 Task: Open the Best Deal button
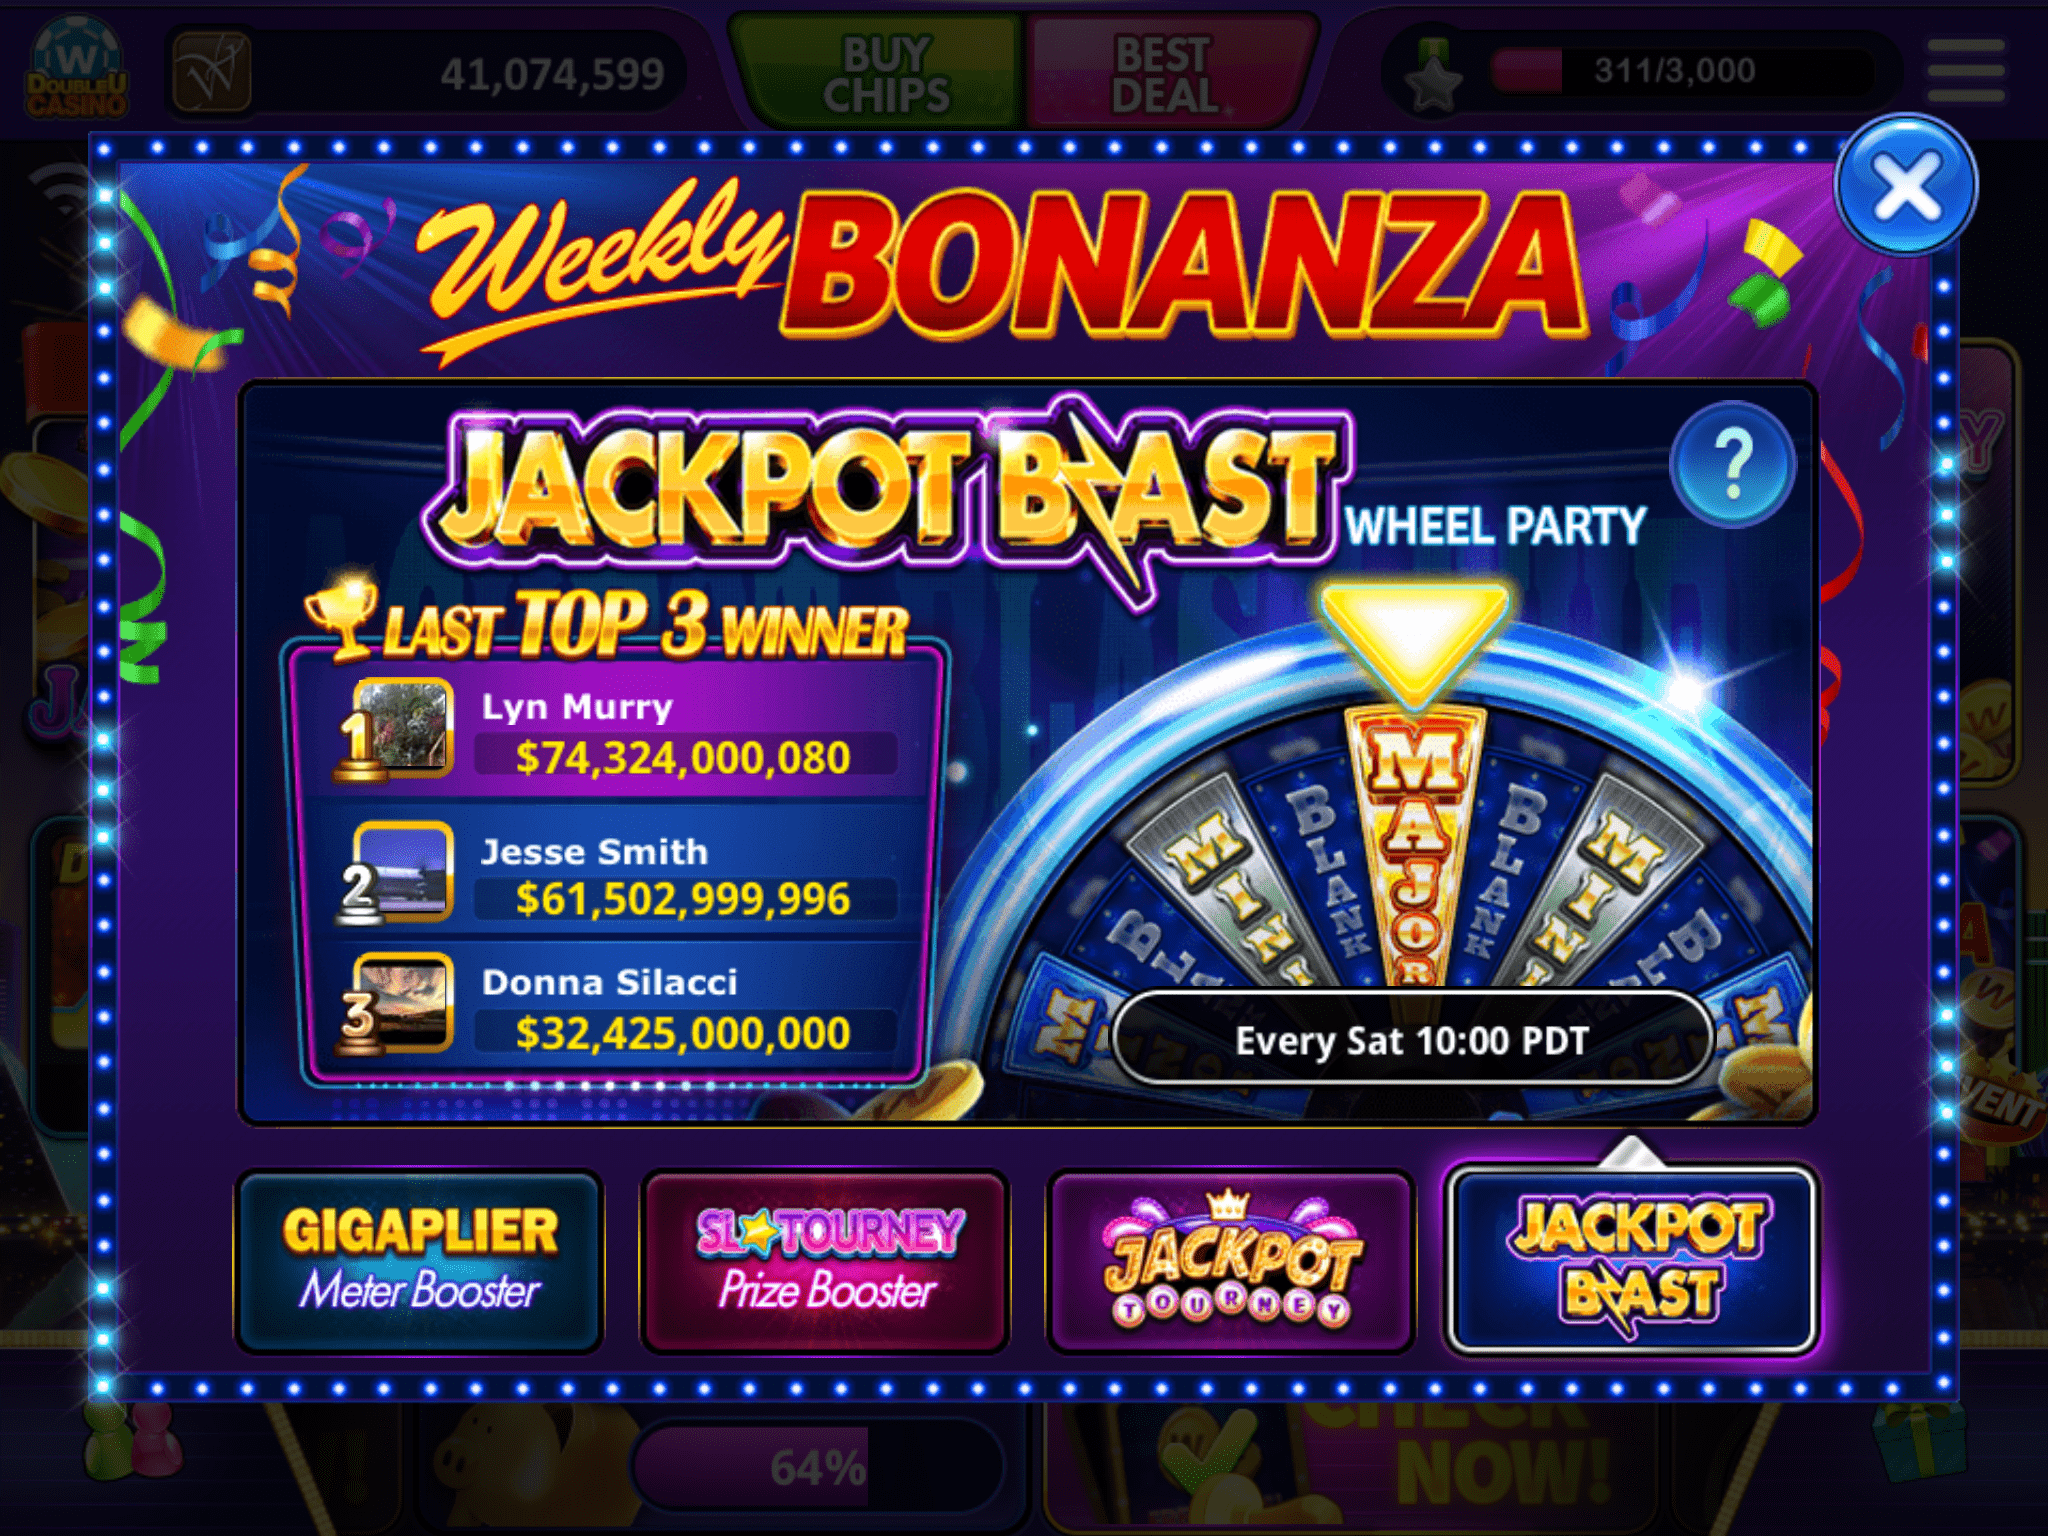[x=1166, y=74]
